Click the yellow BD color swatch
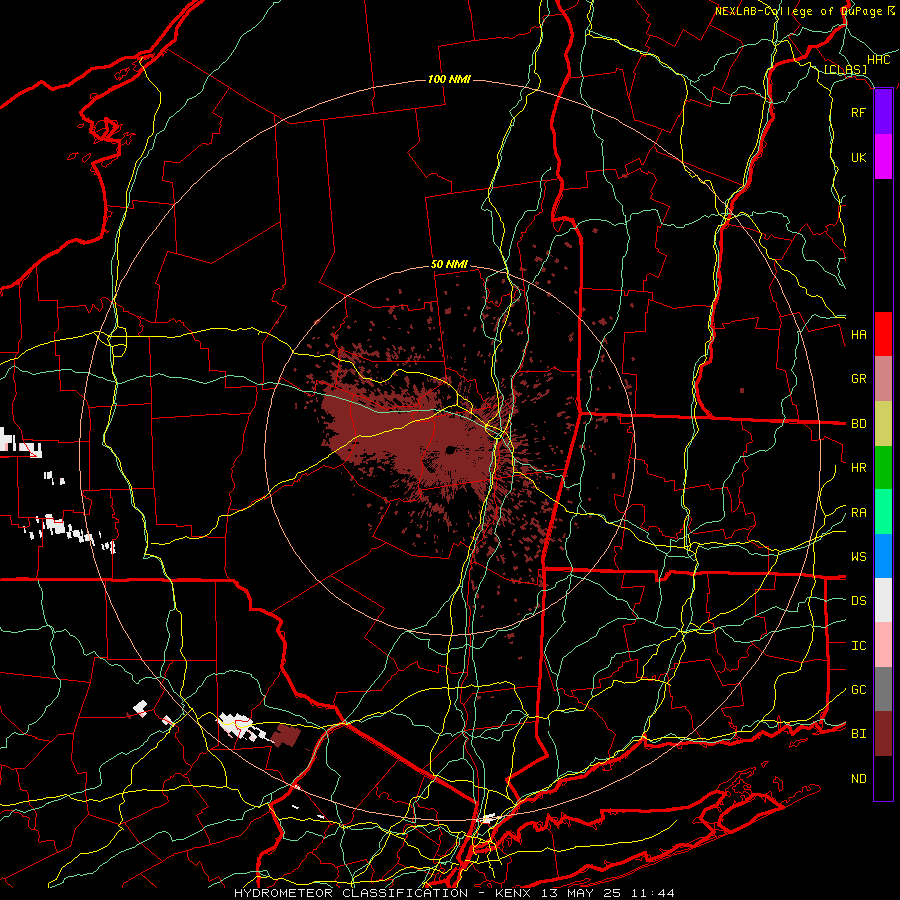This screenshot has width=900, height=900. click(x=883, y=424)
